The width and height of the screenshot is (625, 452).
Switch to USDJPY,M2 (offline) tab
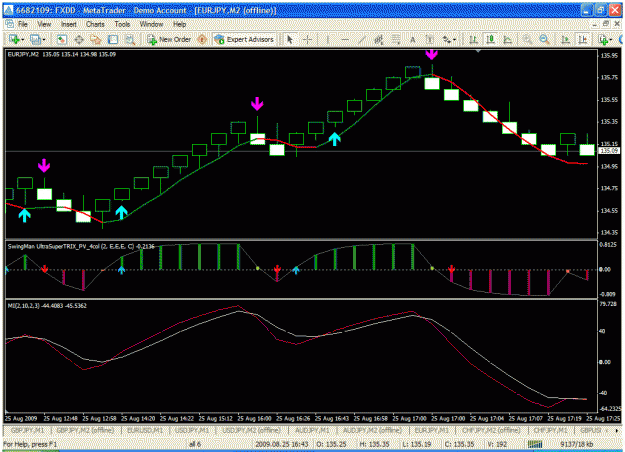pyautogui.click(x=251, y=430)
